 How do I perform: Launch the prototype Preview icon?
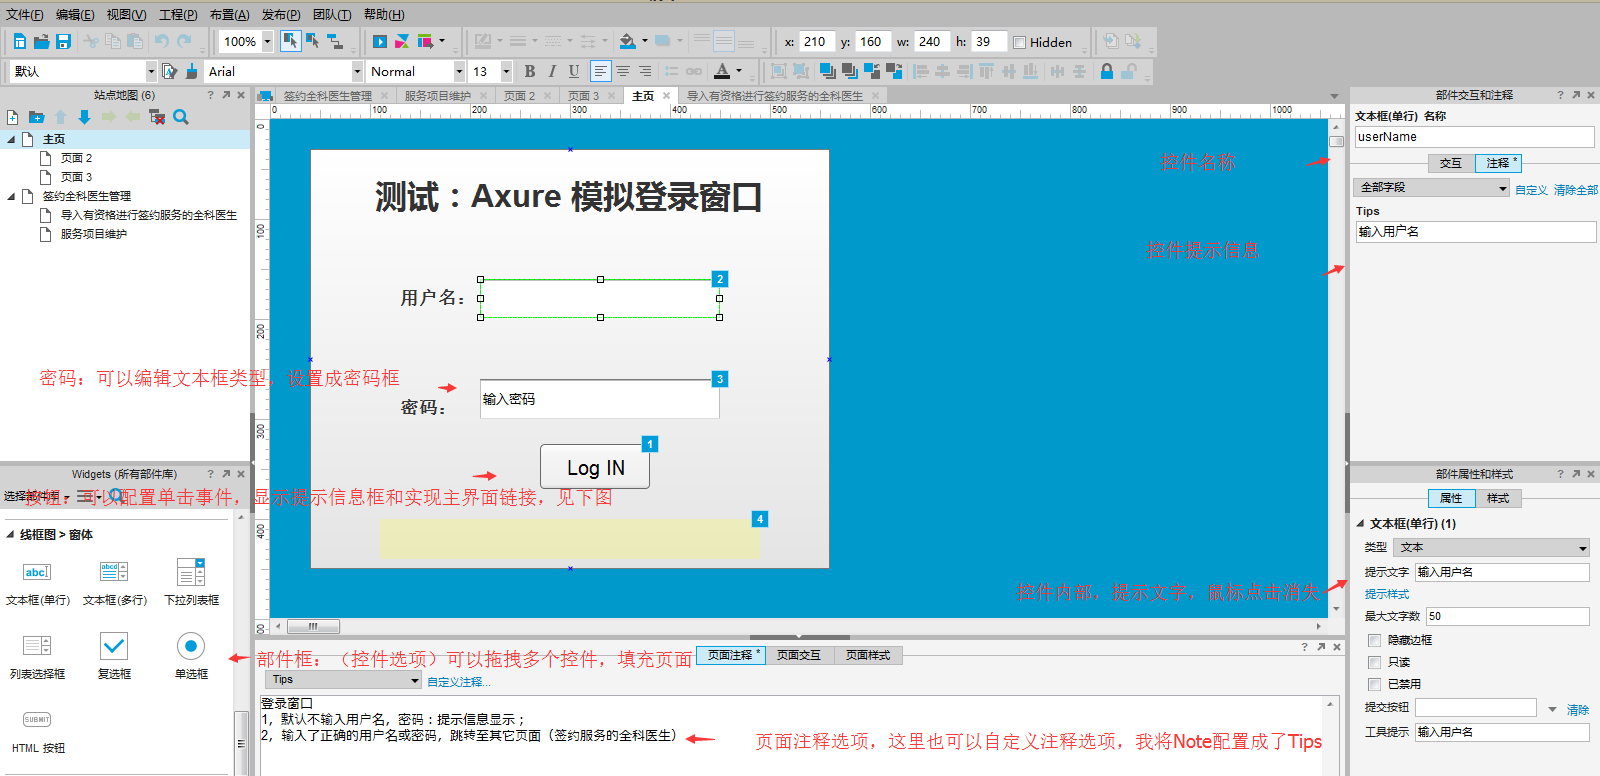(x=380, y=42)
